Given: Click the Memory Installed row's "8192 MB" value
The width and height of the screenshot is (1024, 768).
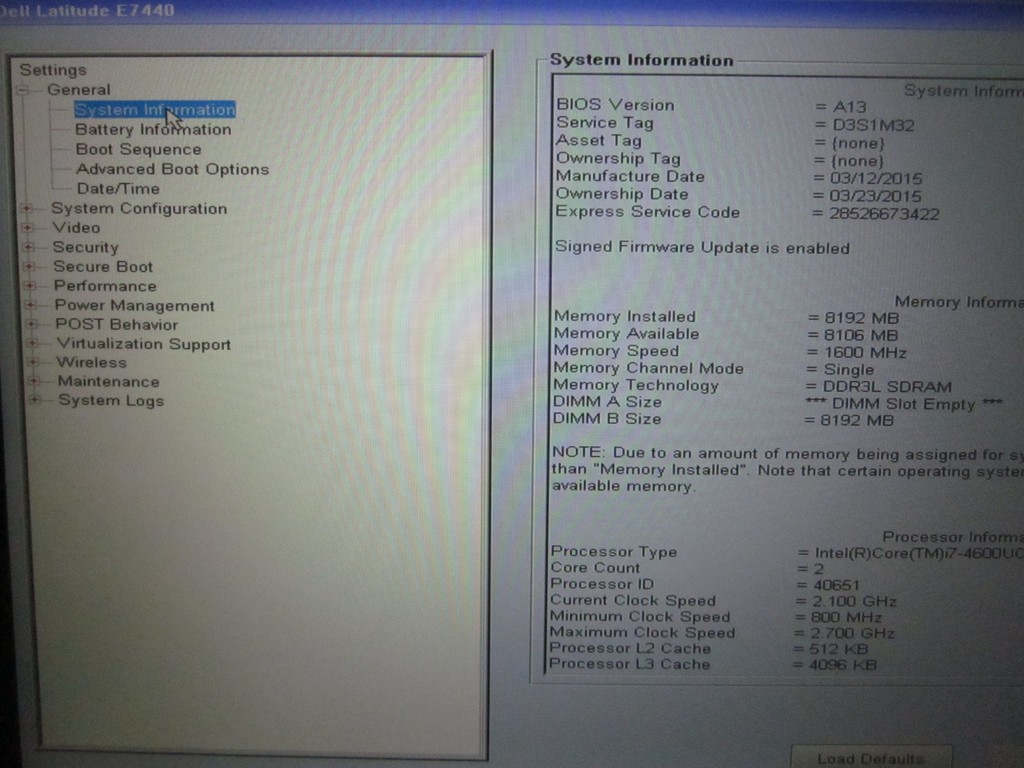Looking at the screenshot, I should click(861, 318).
